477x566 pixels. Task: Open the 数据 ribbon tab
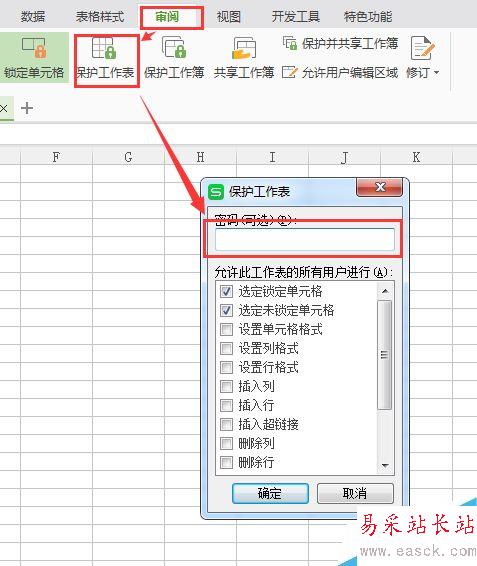click(33, 17)
